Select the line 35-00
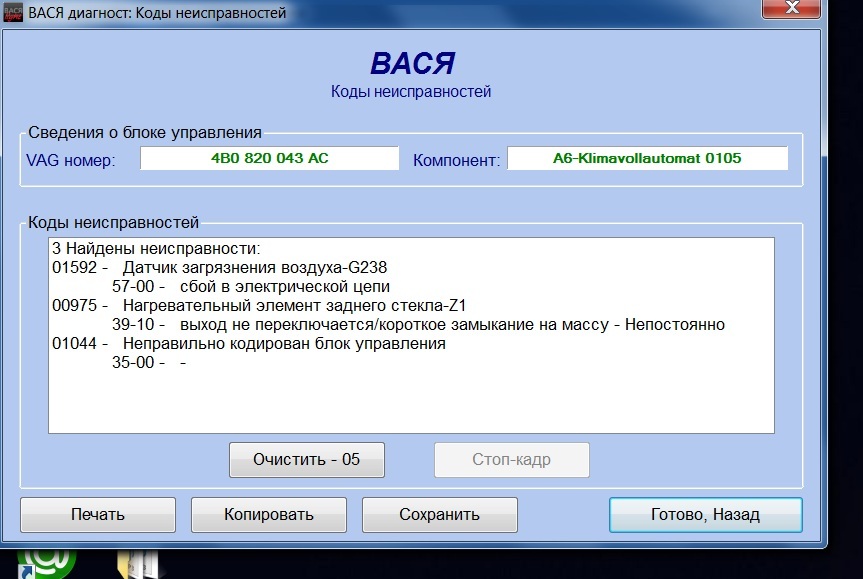863x579 pixels. (x=149, y=363)
